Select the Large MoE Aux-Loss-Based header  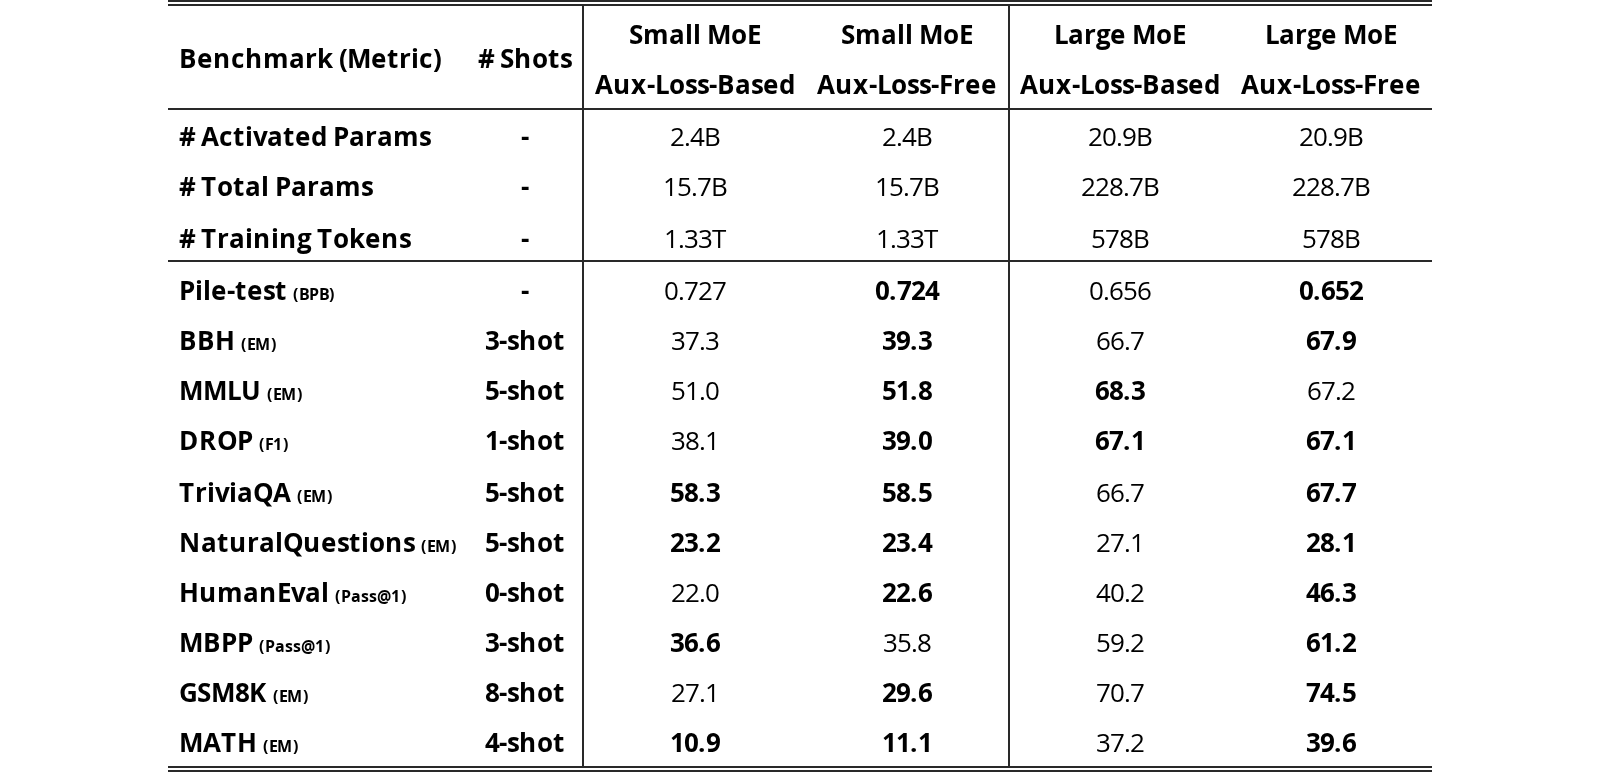click(x=1120, y=59)
